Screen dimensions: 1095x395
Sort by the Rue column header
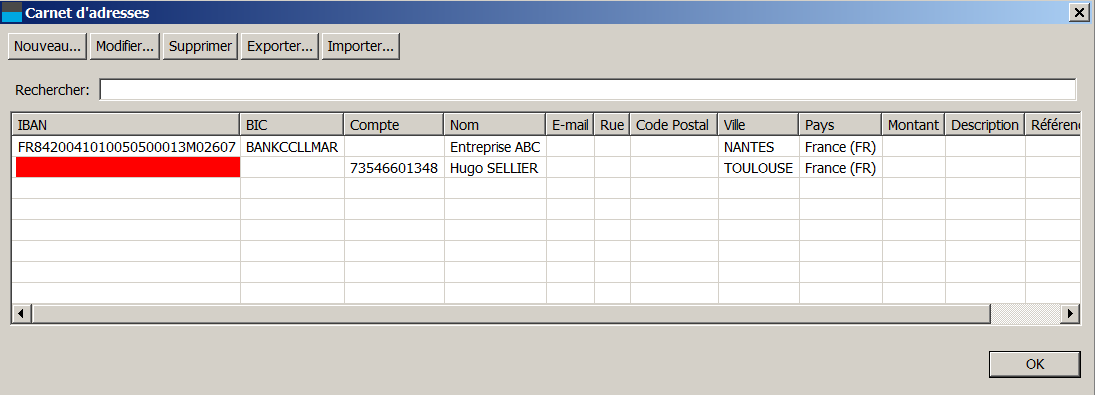pos(612,125)
